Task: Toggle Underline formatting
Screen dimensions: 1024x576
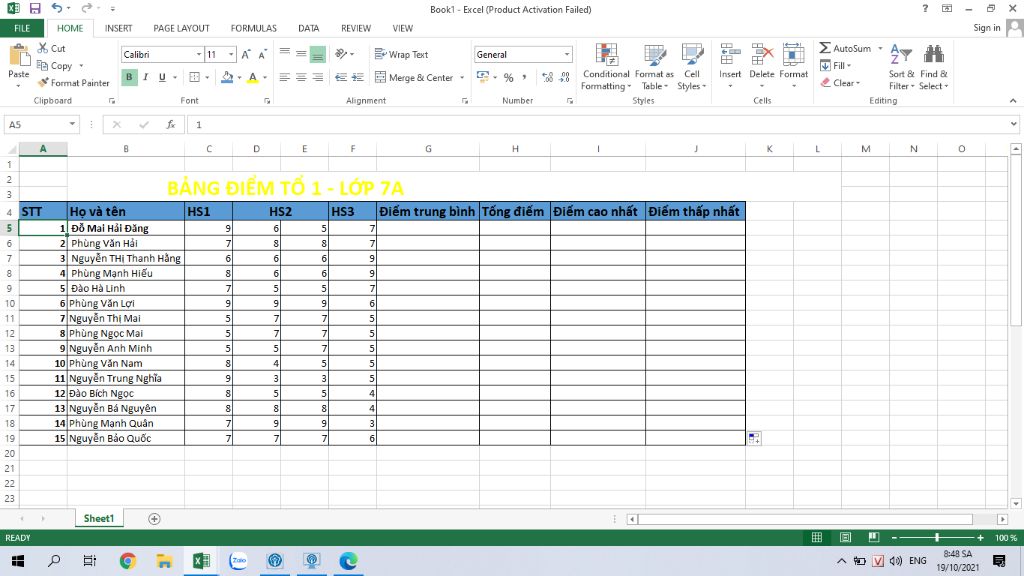Action: pos(162,77)
